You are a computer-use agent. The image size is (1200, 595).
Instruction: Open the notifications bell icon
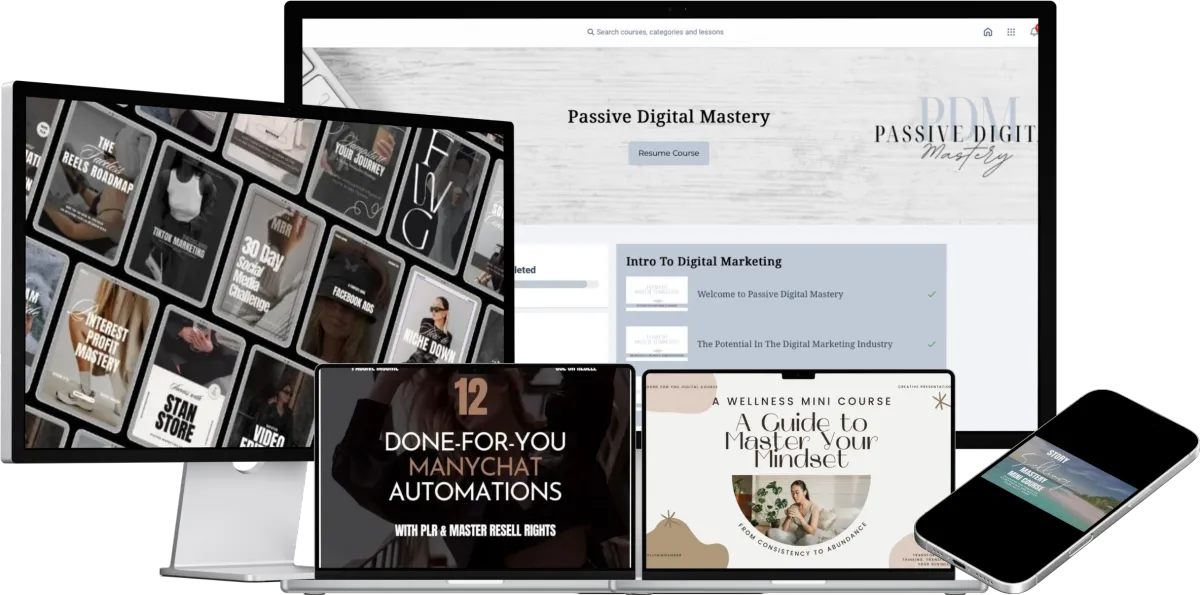point(1034,31)
